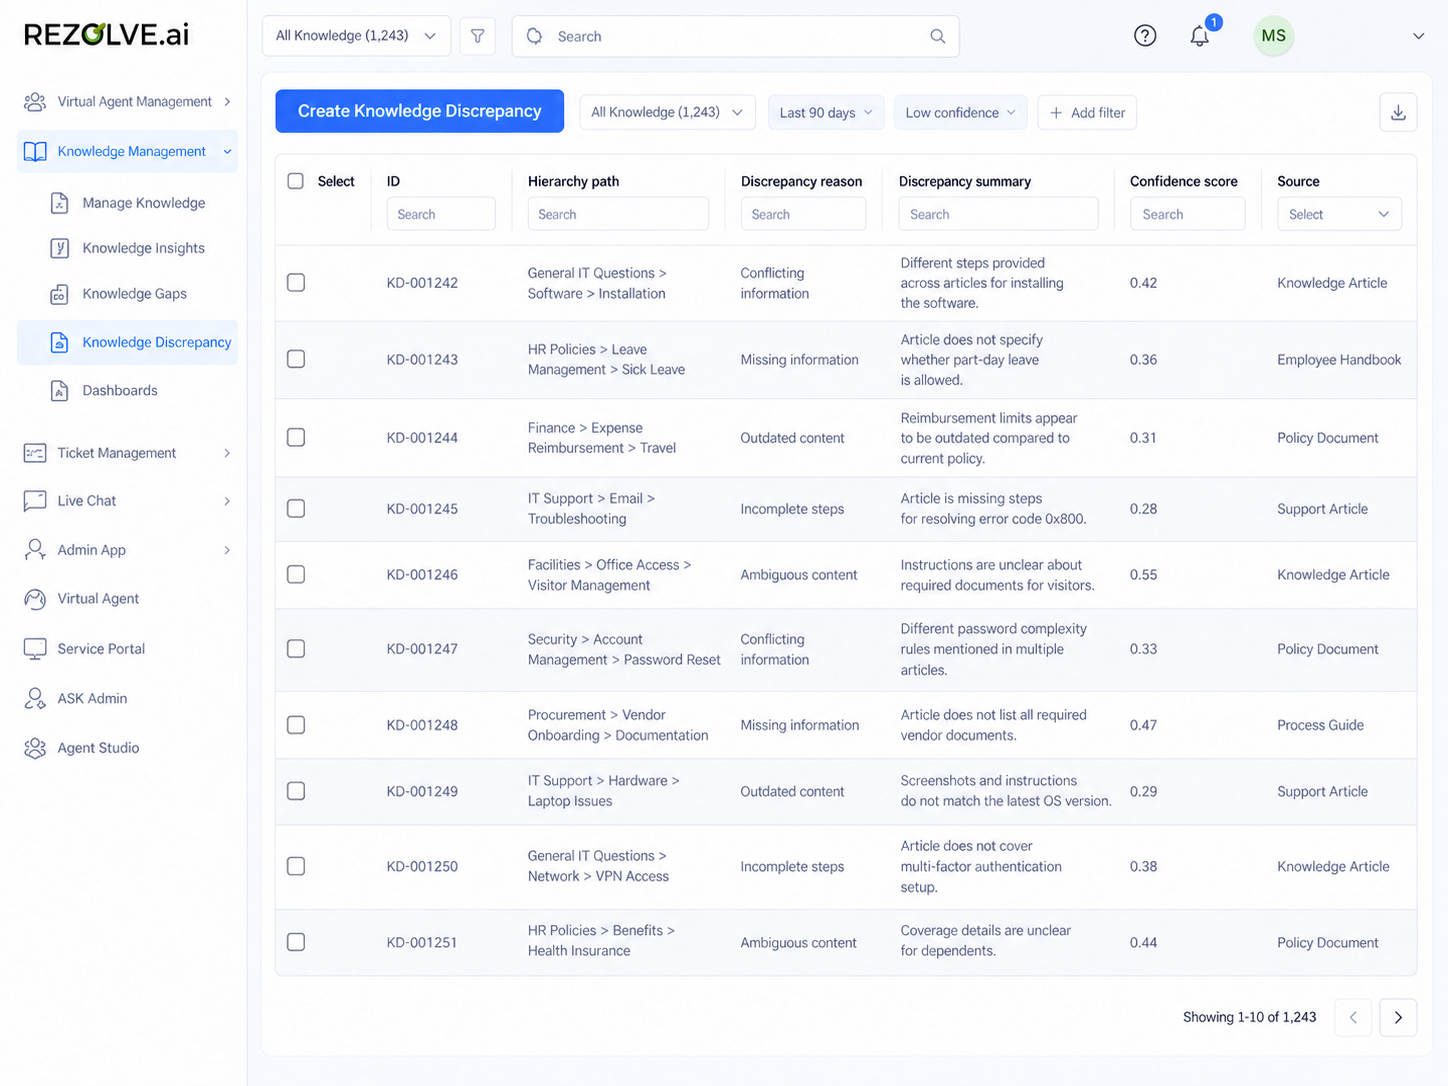Toggle the Select all header checkbox
The height and width of the screenshot is (1086, 1448).
point(295,181)
